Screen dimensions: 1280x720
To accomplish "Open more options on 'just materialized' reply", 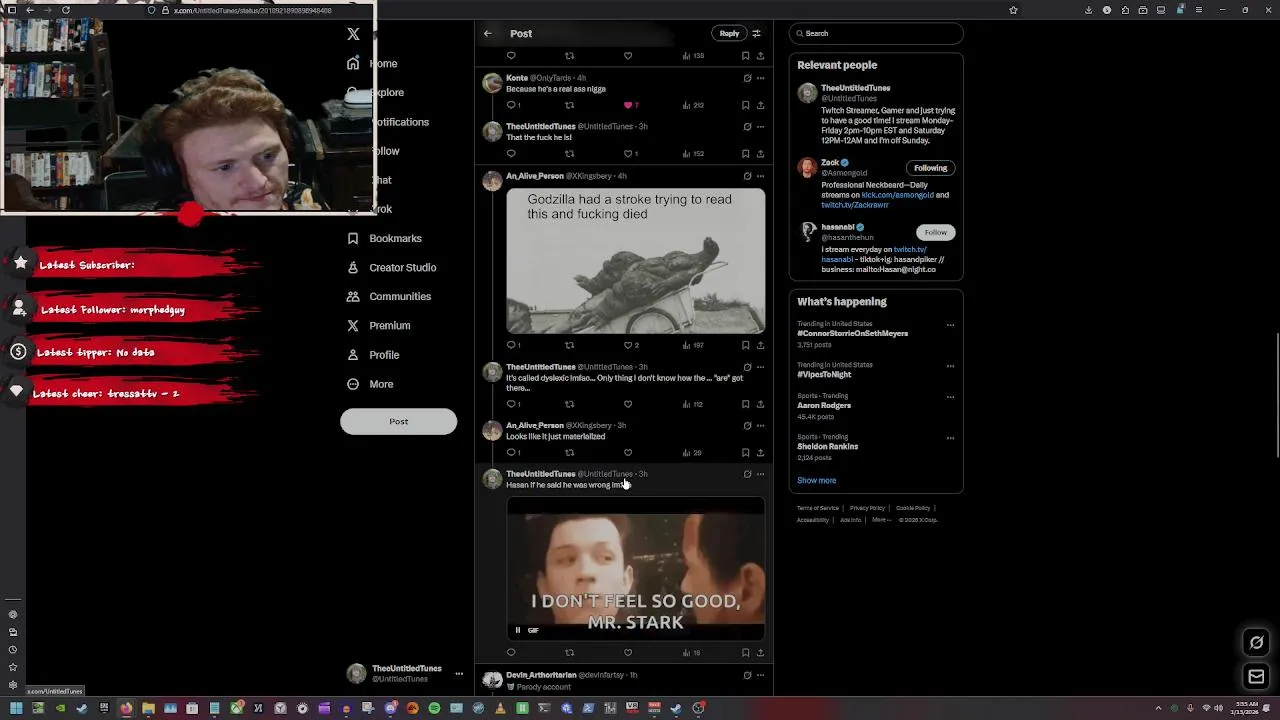I will click(760, 426).
